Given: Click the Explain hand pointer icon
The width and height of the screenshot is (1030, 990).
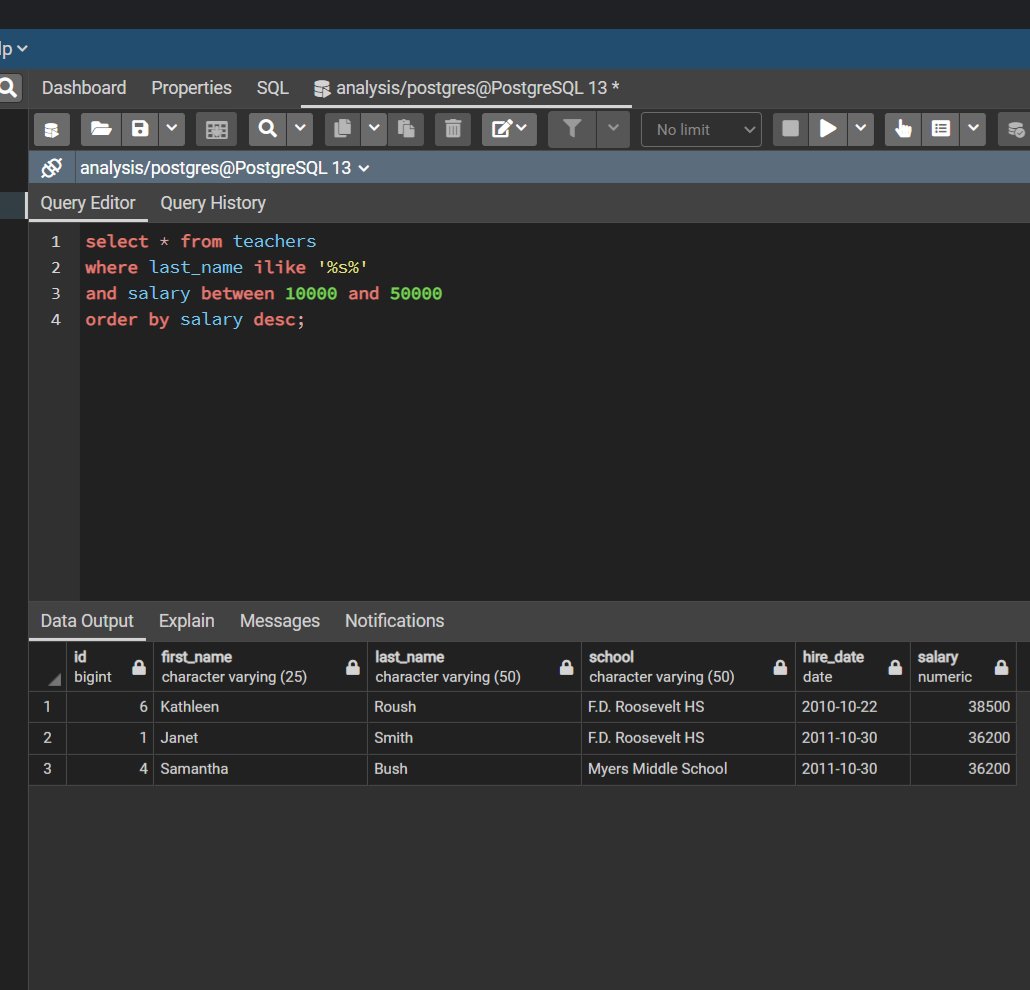Looking at the screenshot, I should click(903, 129).
